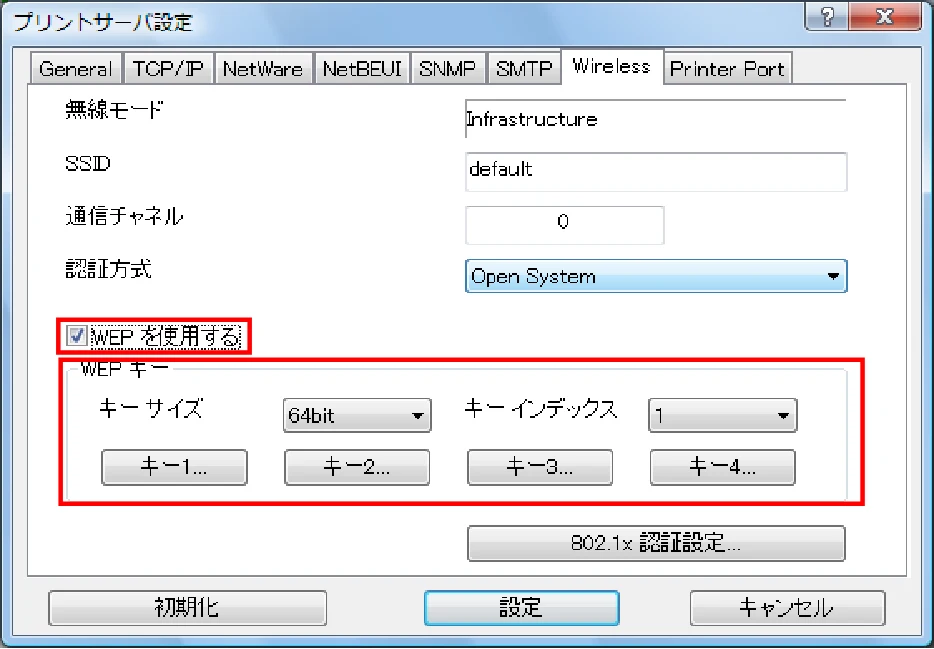Open the TCP/IP tab
934x649 pixels.
(167, 69)
